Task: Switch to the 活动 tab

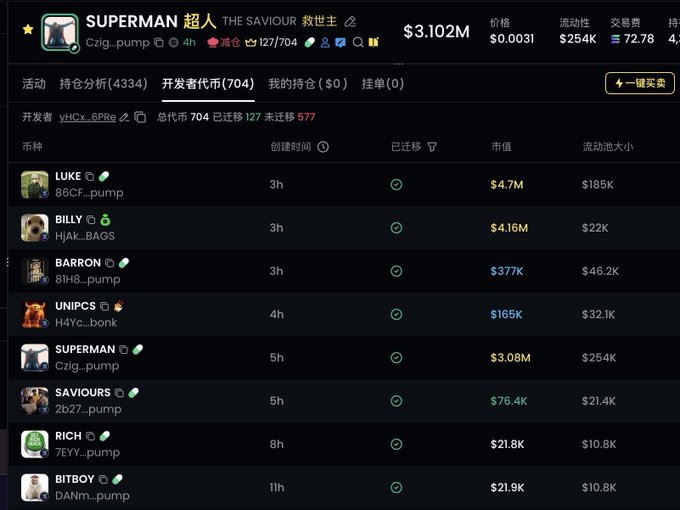Action: tap(34, 83)
